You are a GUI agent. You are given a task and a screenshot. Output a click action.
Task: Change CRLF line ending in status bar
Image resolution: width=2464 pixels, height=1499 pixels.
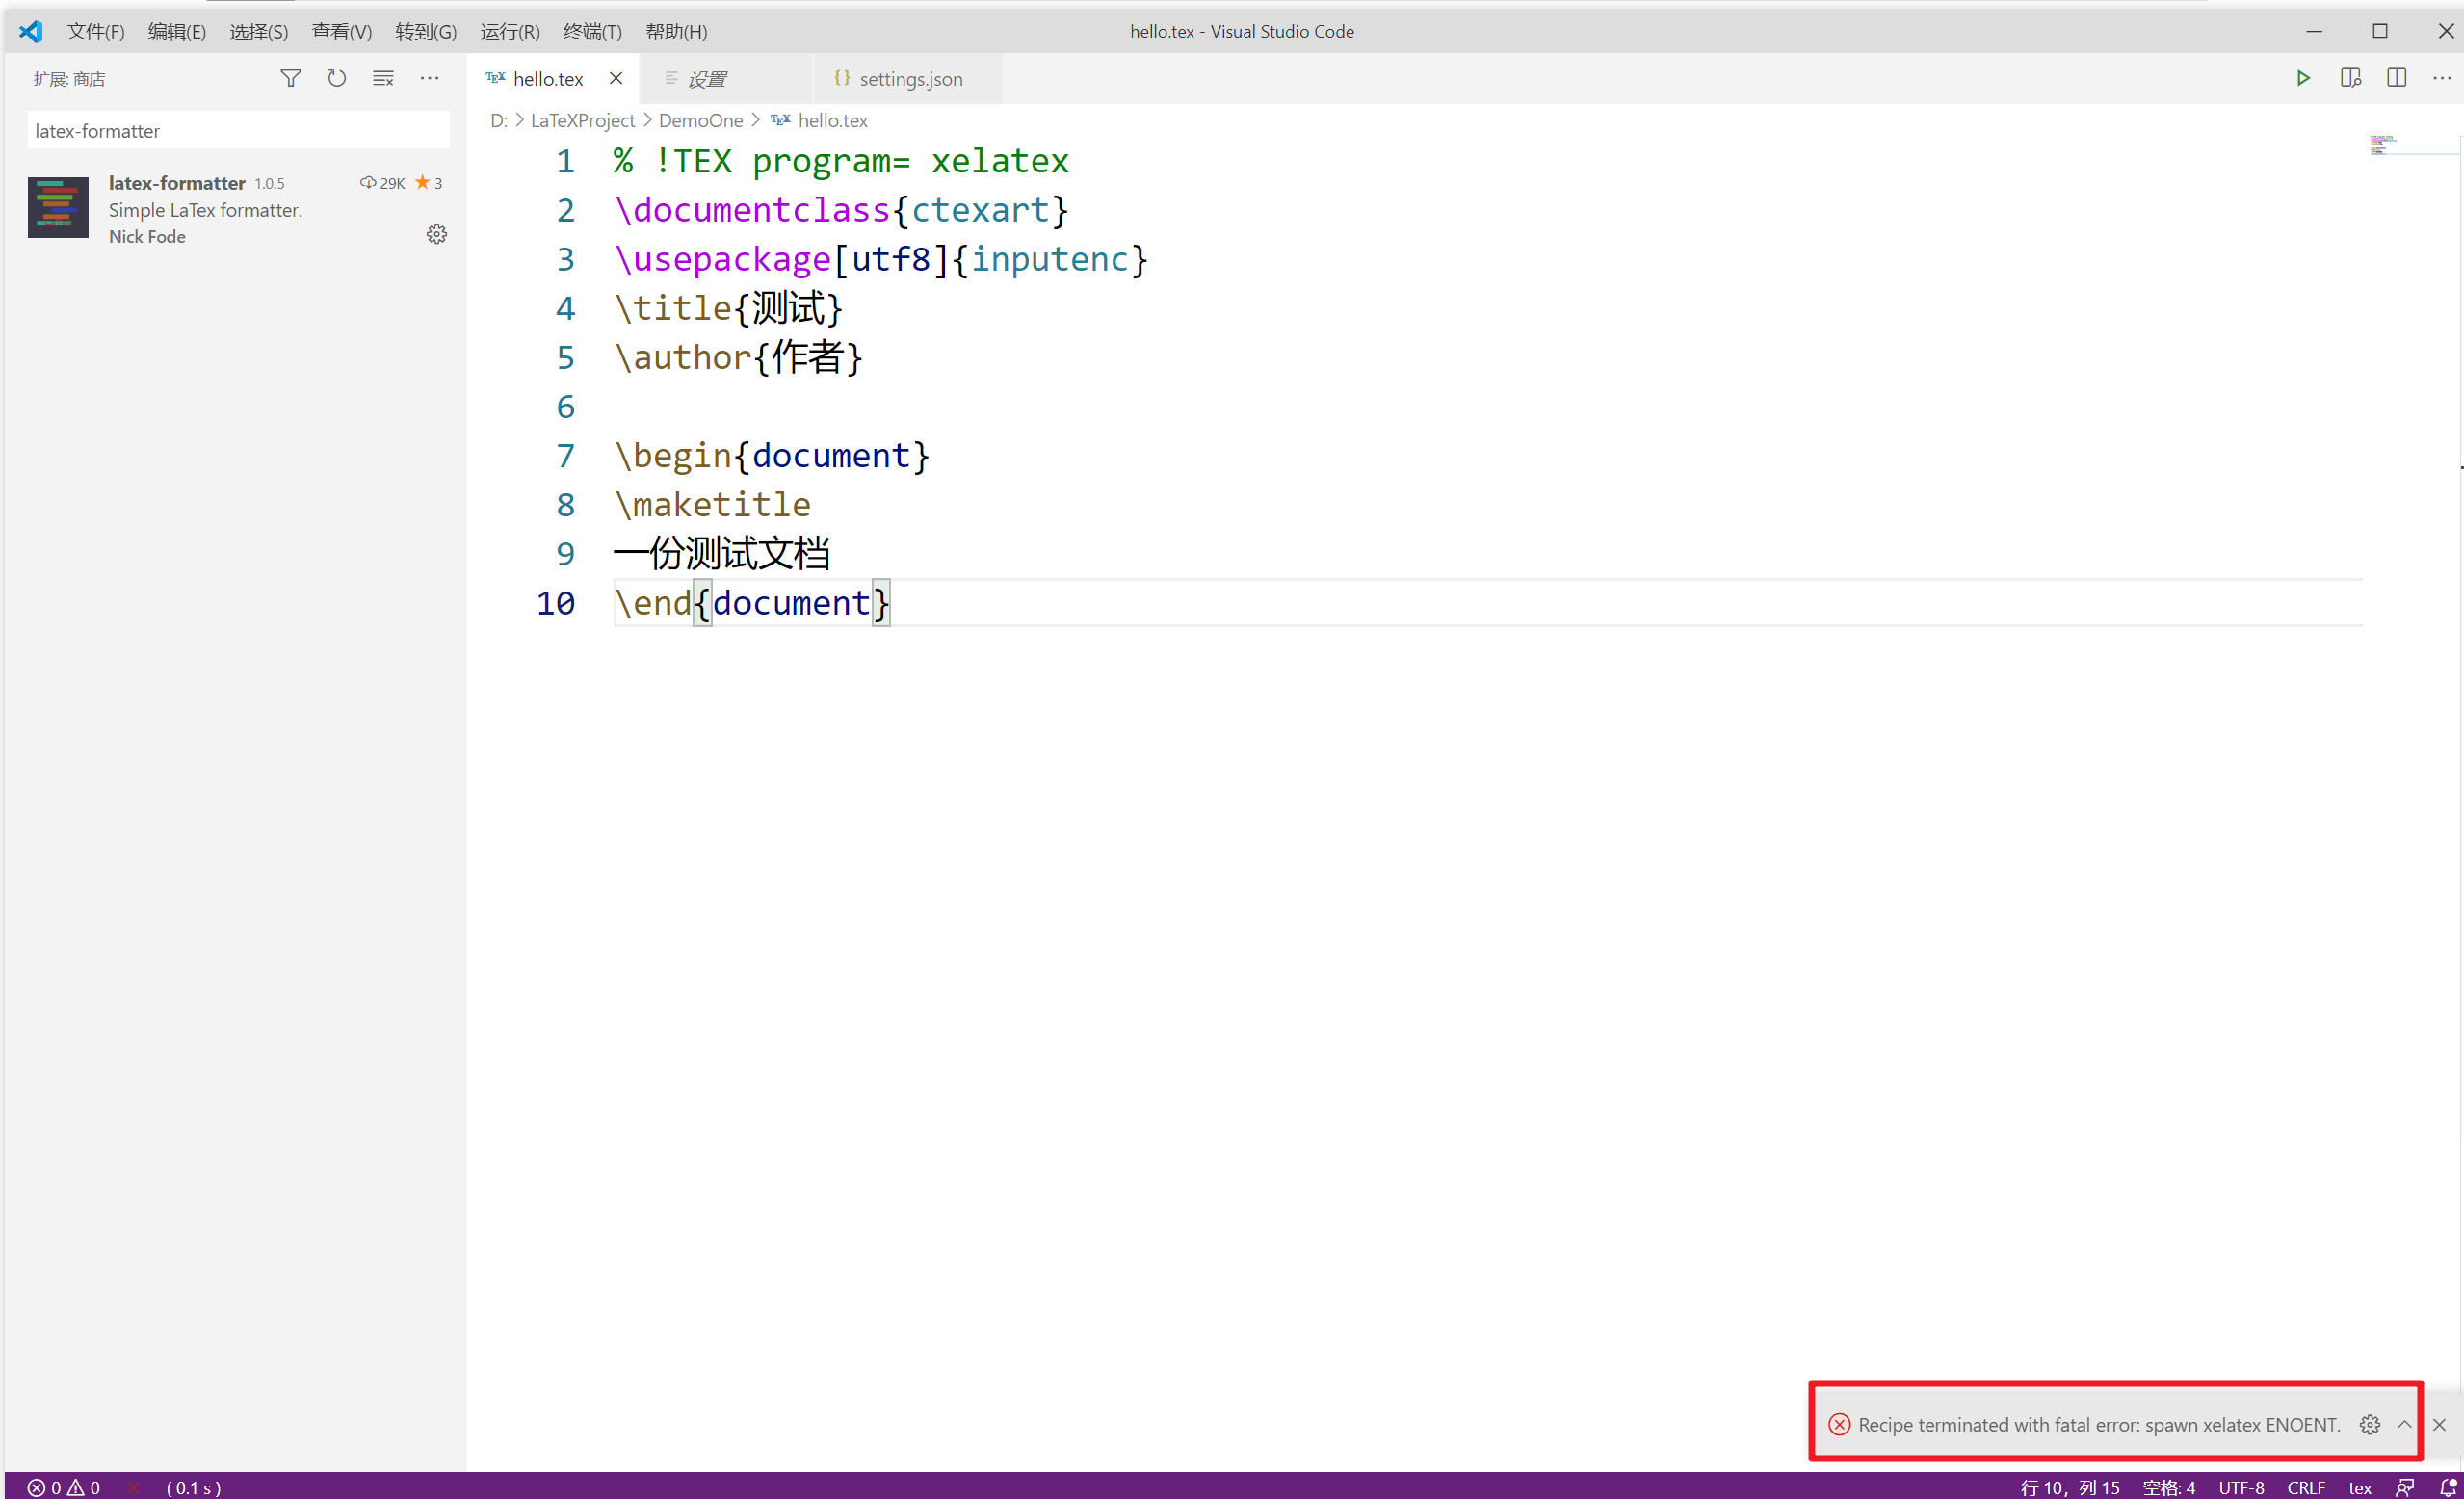(2305, 1487)
